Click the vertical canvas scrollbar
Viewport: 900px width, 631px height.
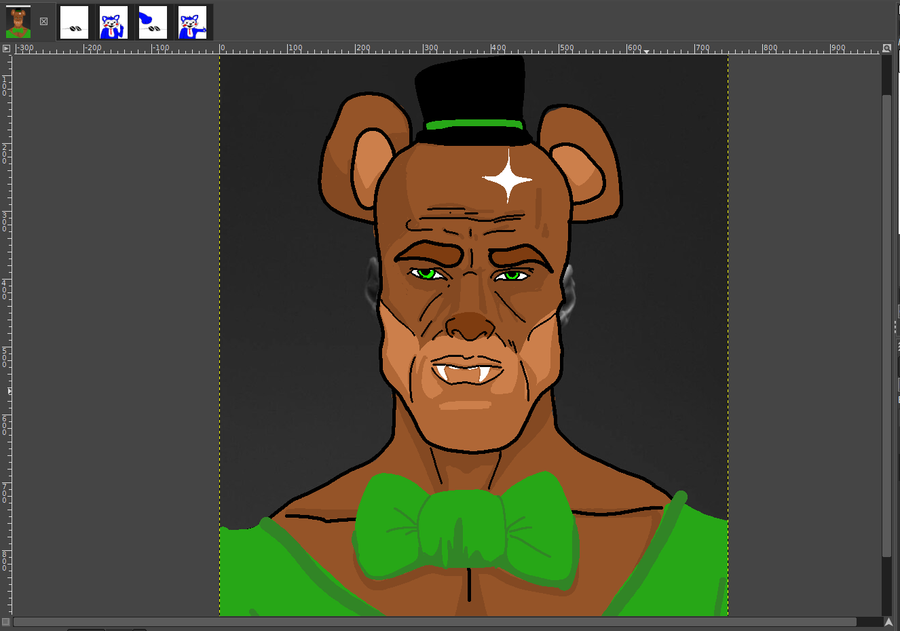[887, 326]
